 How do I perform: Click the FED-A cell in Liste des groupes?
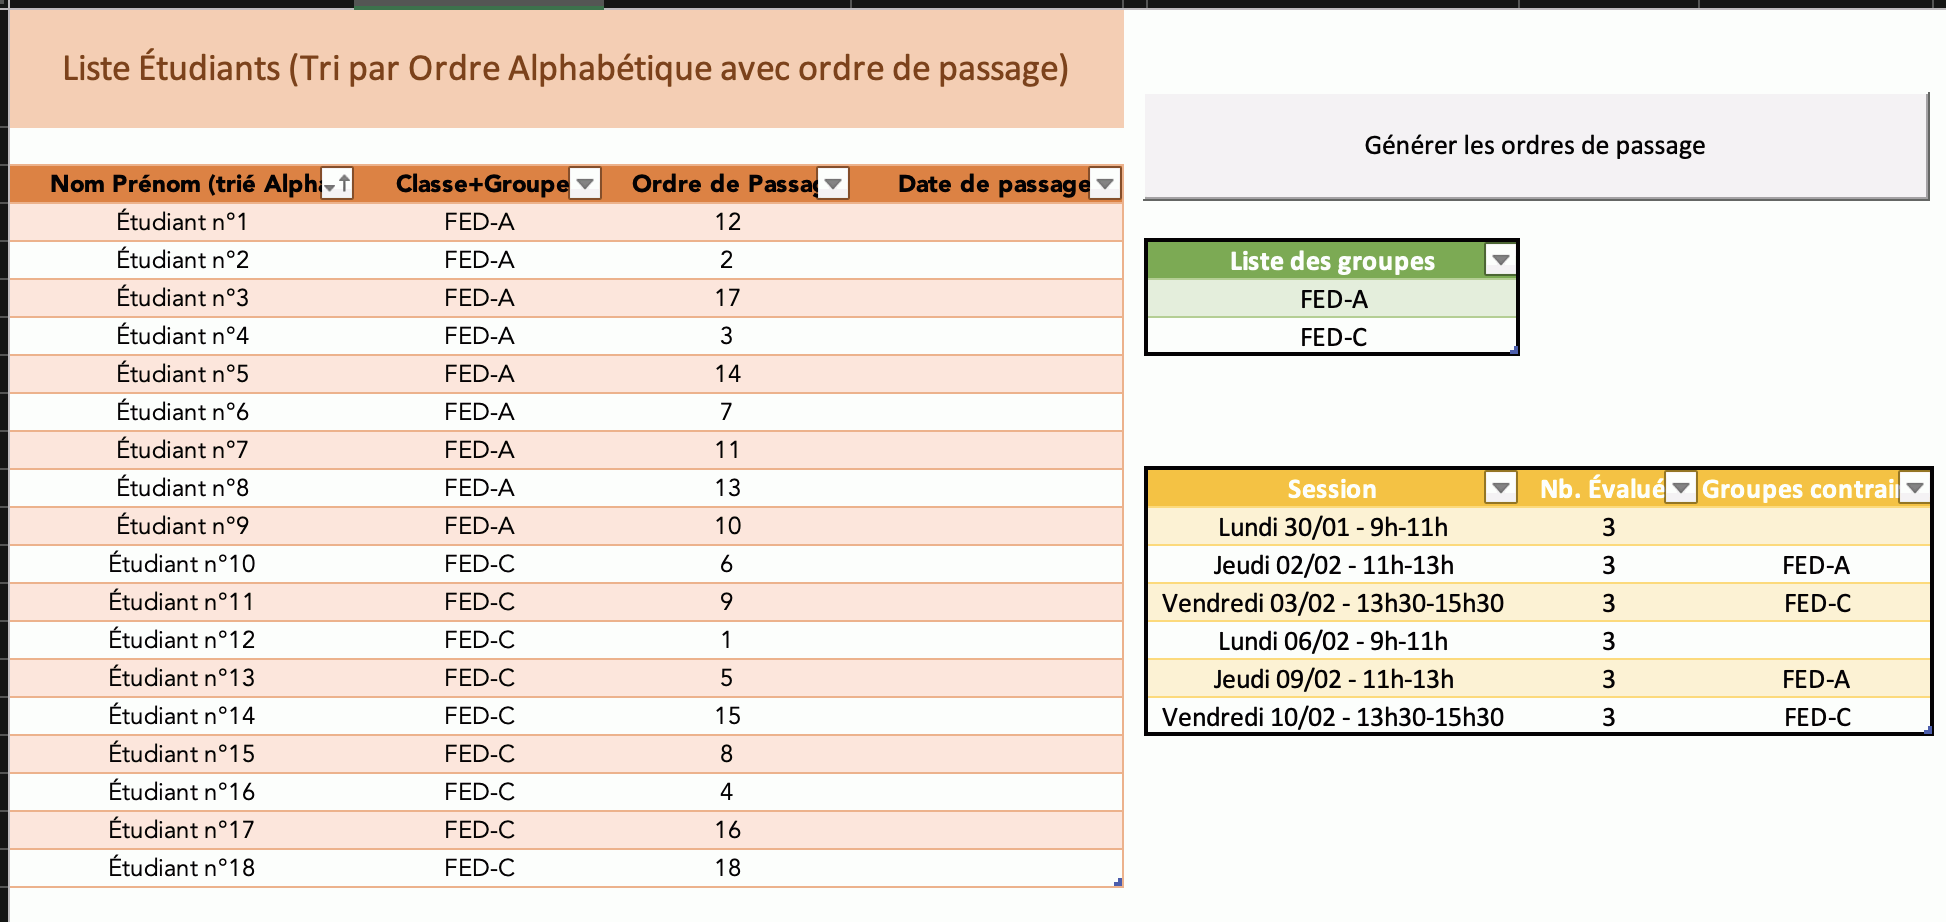[1333, 299]
